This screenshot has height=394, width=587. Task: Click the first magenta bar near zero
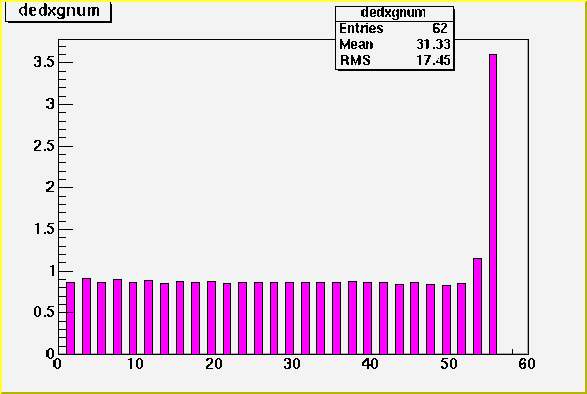click(70, 318)
